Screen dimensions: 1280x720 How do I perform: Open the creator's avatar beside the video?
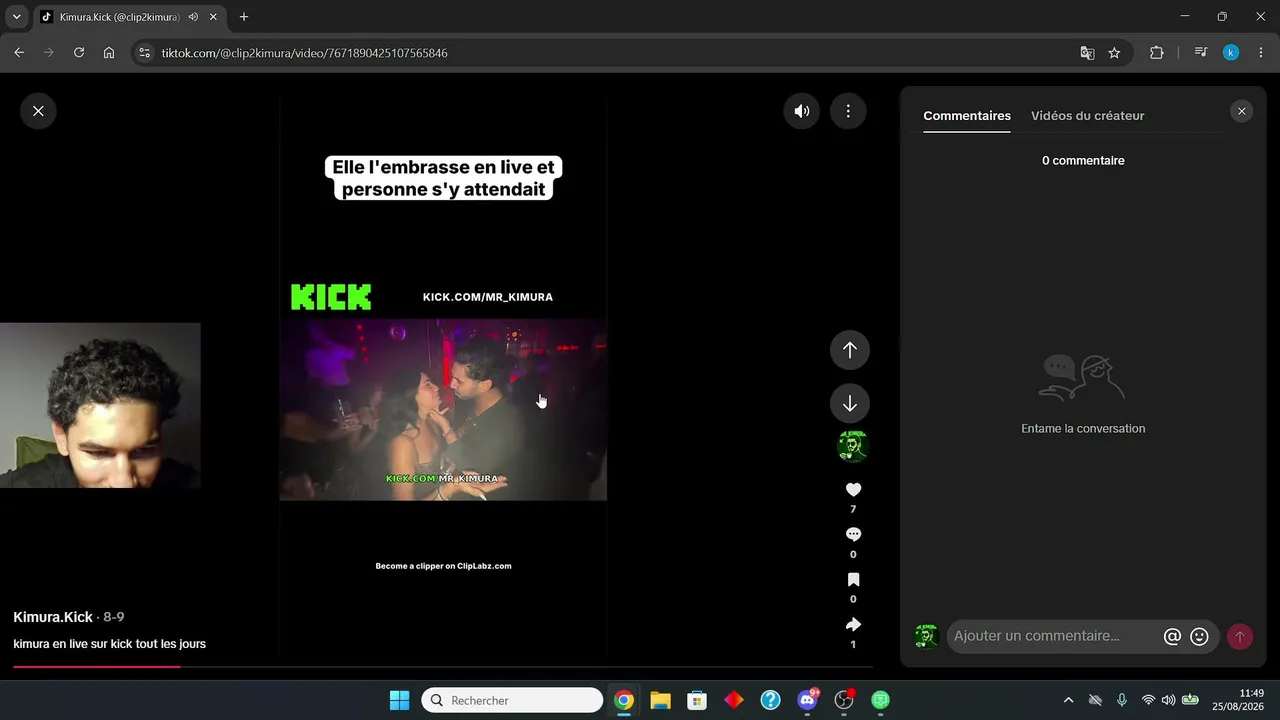(853, 446)
